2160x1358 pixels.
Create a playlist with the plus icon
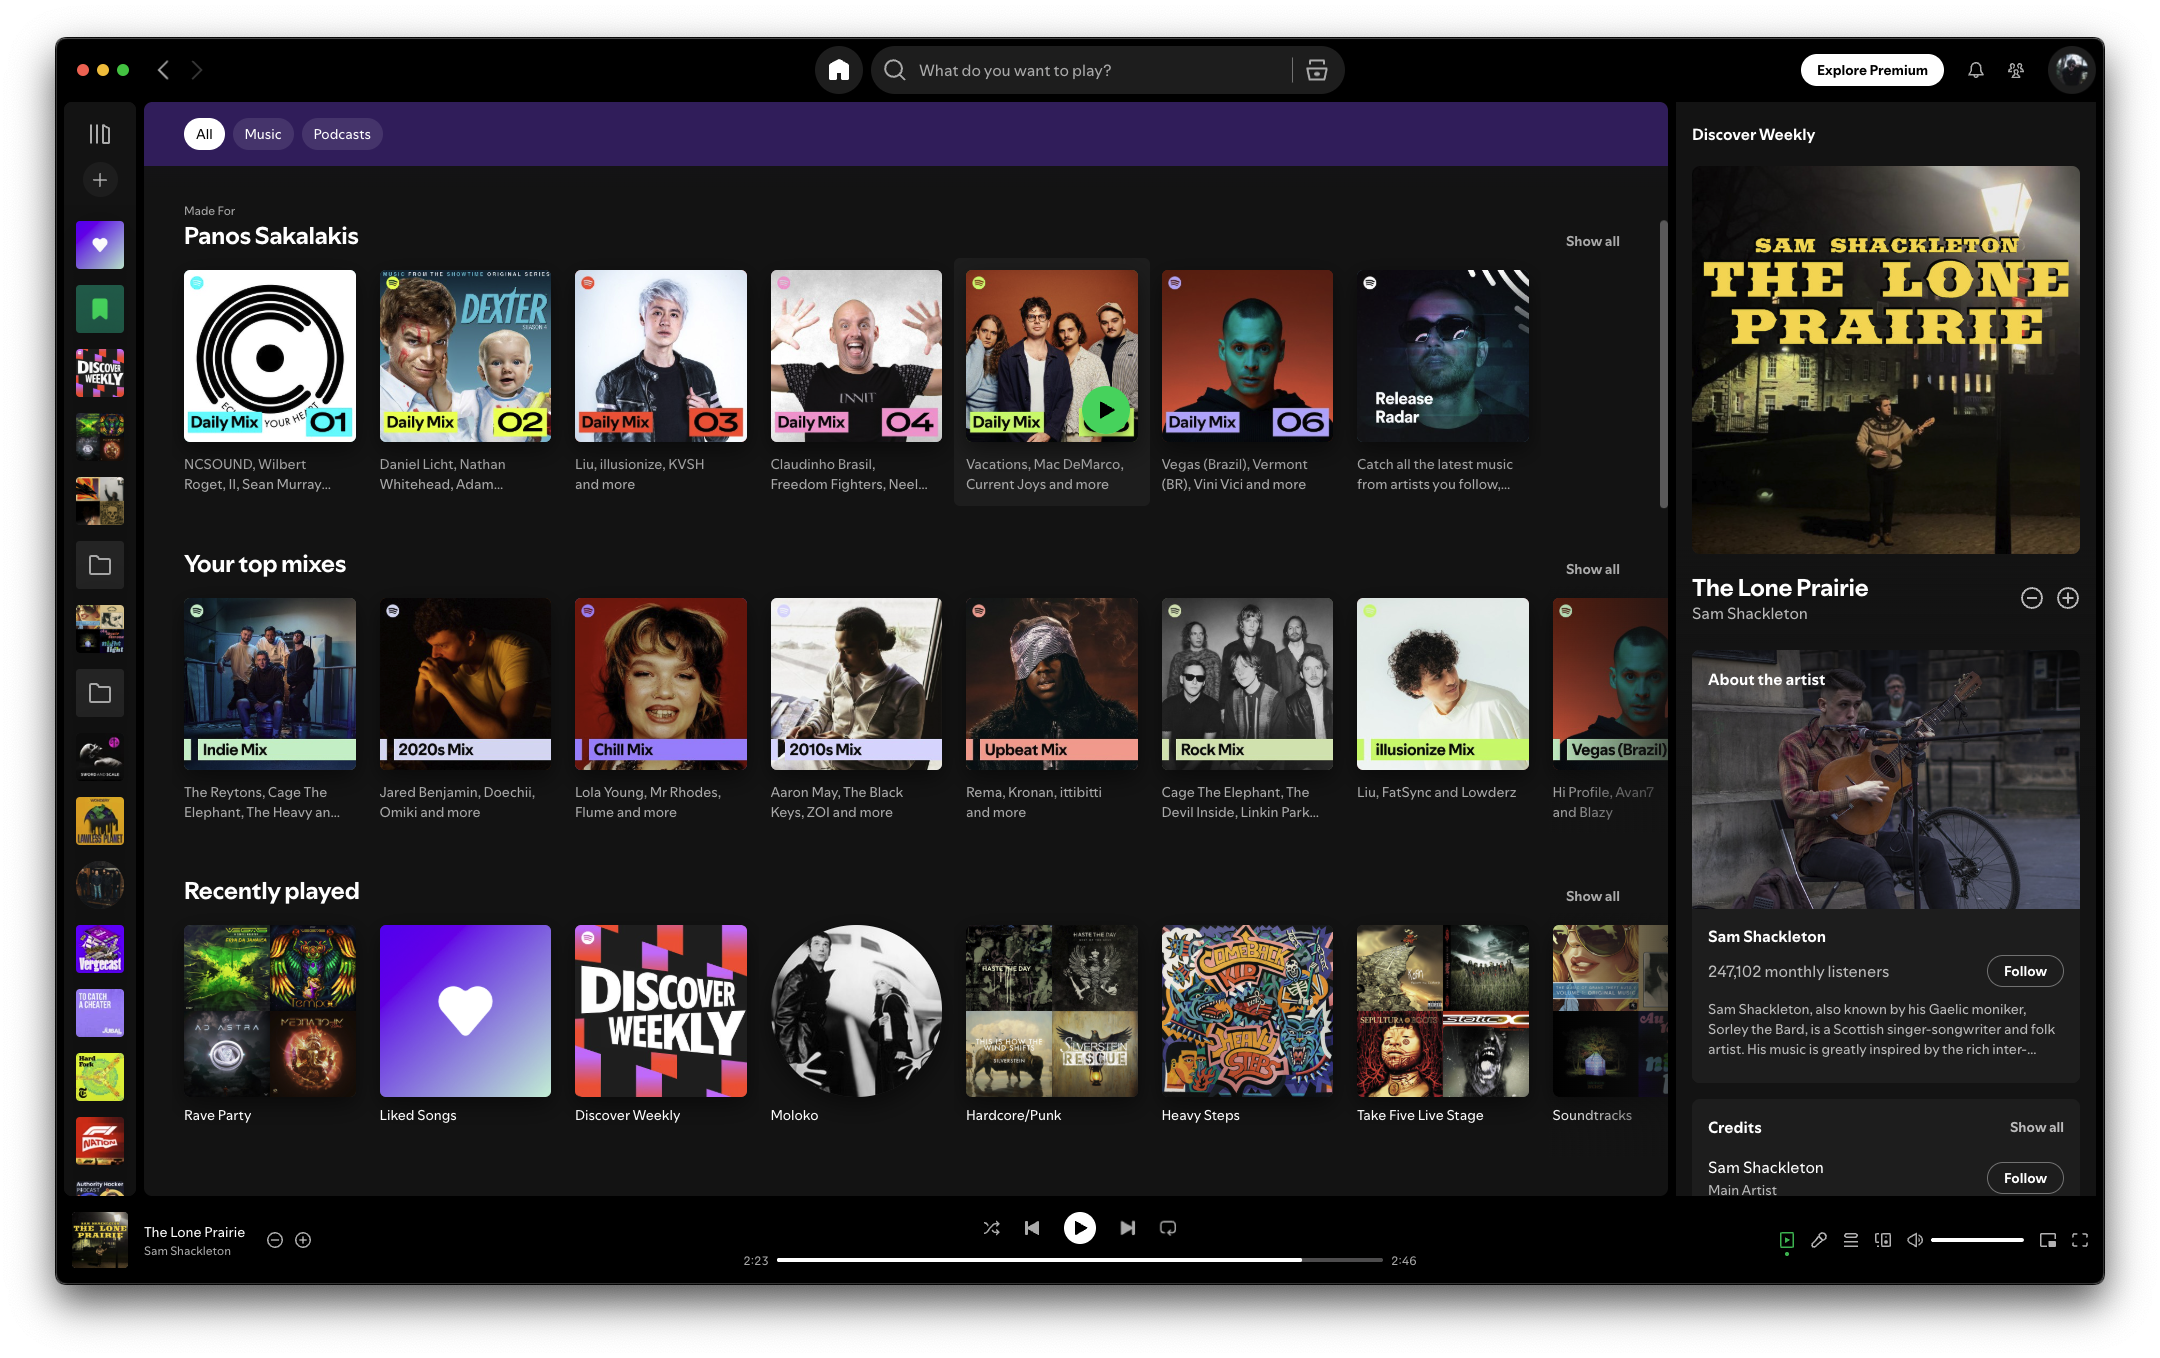click(x=100, y=180)
